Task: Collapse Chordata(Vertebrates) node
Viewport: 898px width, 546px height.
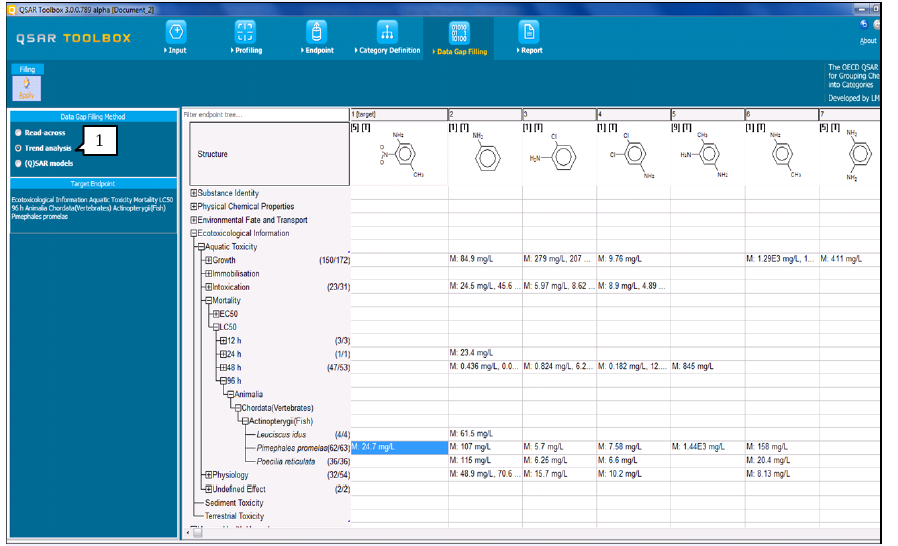Action: [x=238, y=408]
